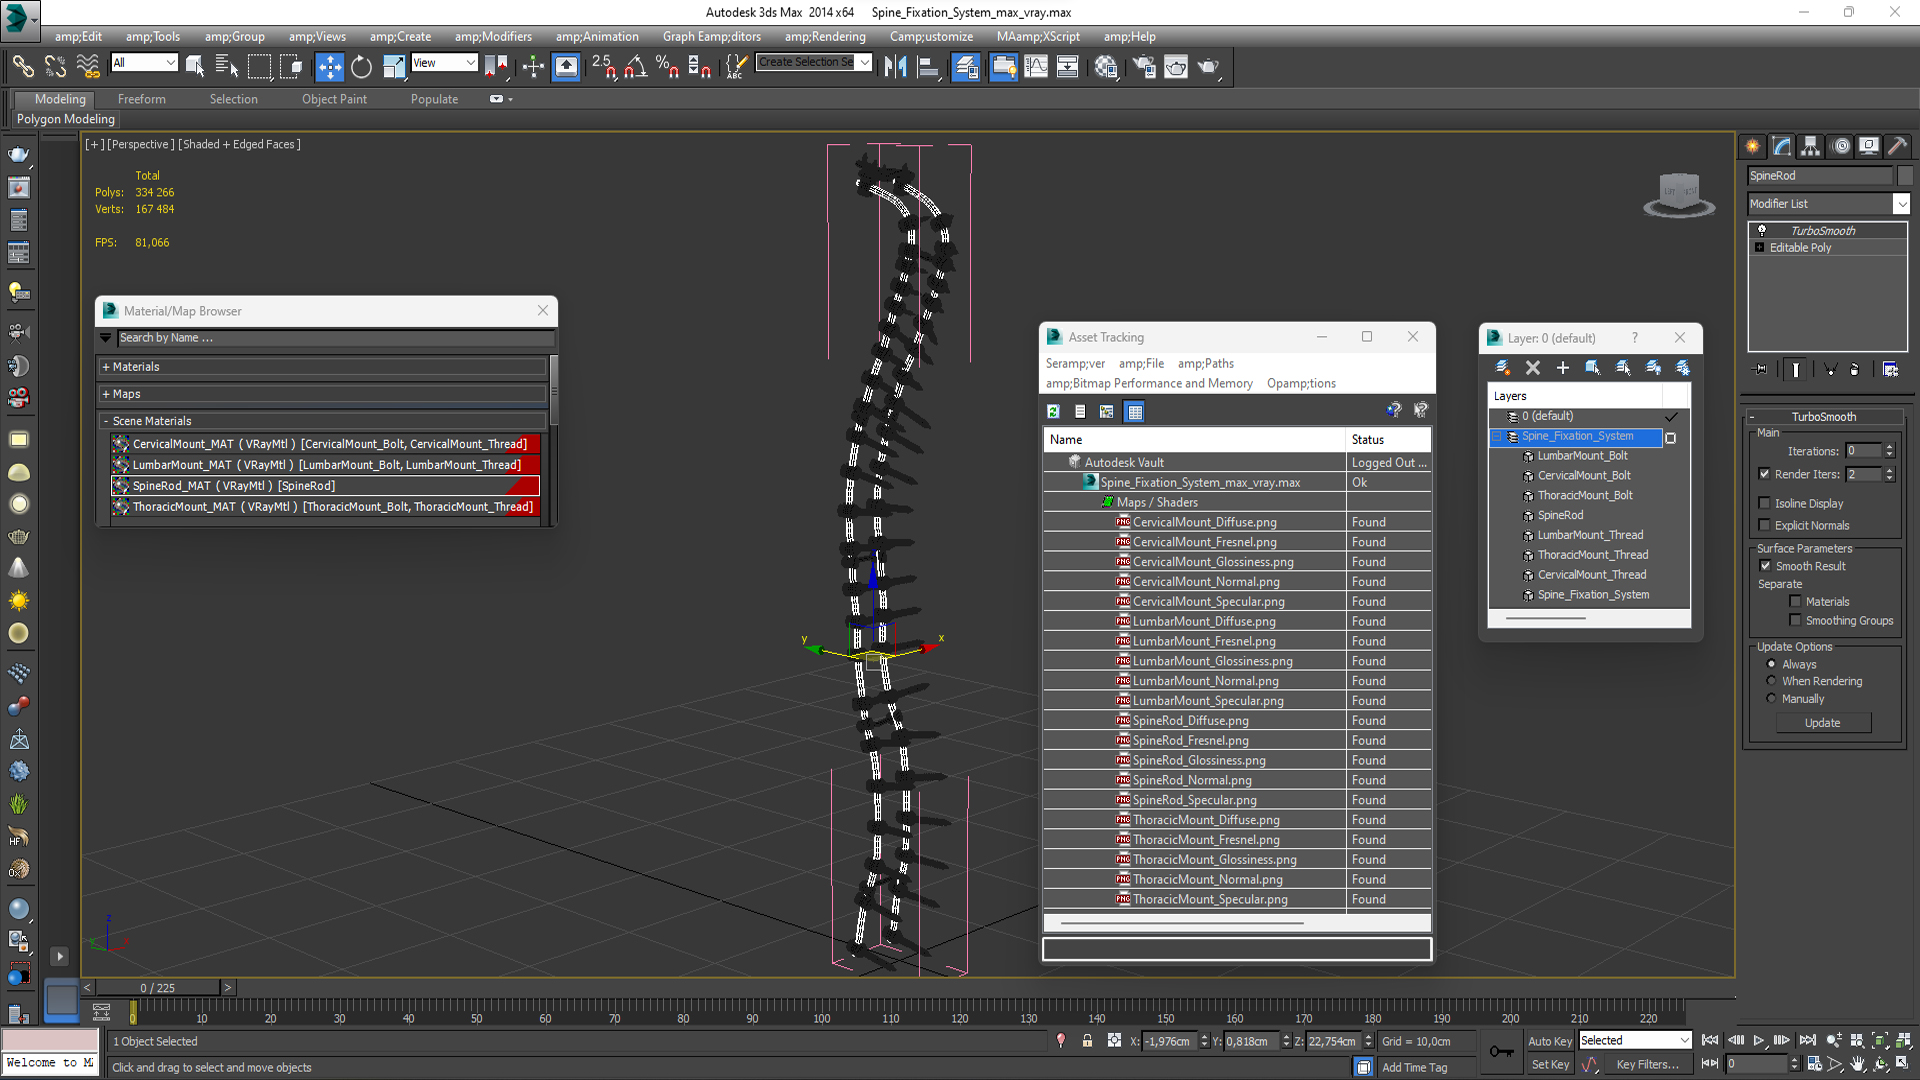
Task: Open key mode Selected dropdown
Action: coord(1684,1041)
